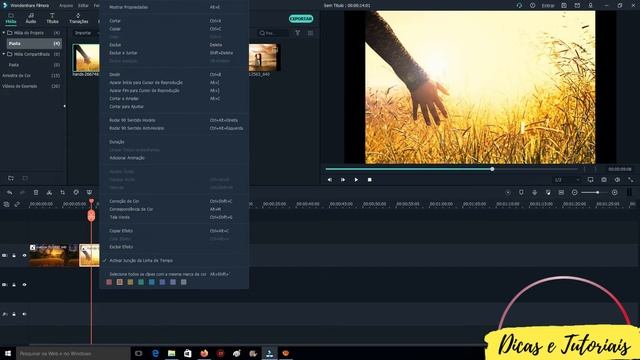
Task: Click the microphone voiceover icon in timeline toolbar
Action: [535, 192]
